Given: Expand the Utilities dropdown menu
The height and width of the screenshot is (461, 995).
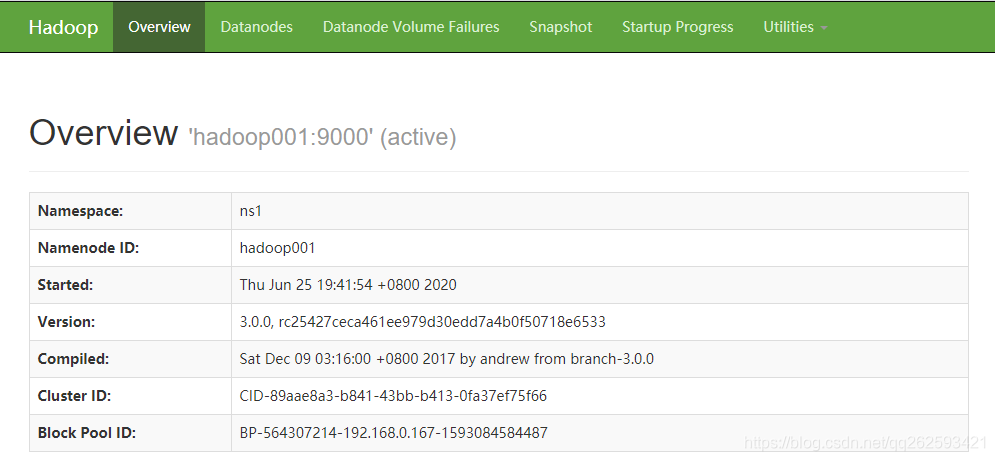Looking at the screenshot, I should (x=795, y=27).
